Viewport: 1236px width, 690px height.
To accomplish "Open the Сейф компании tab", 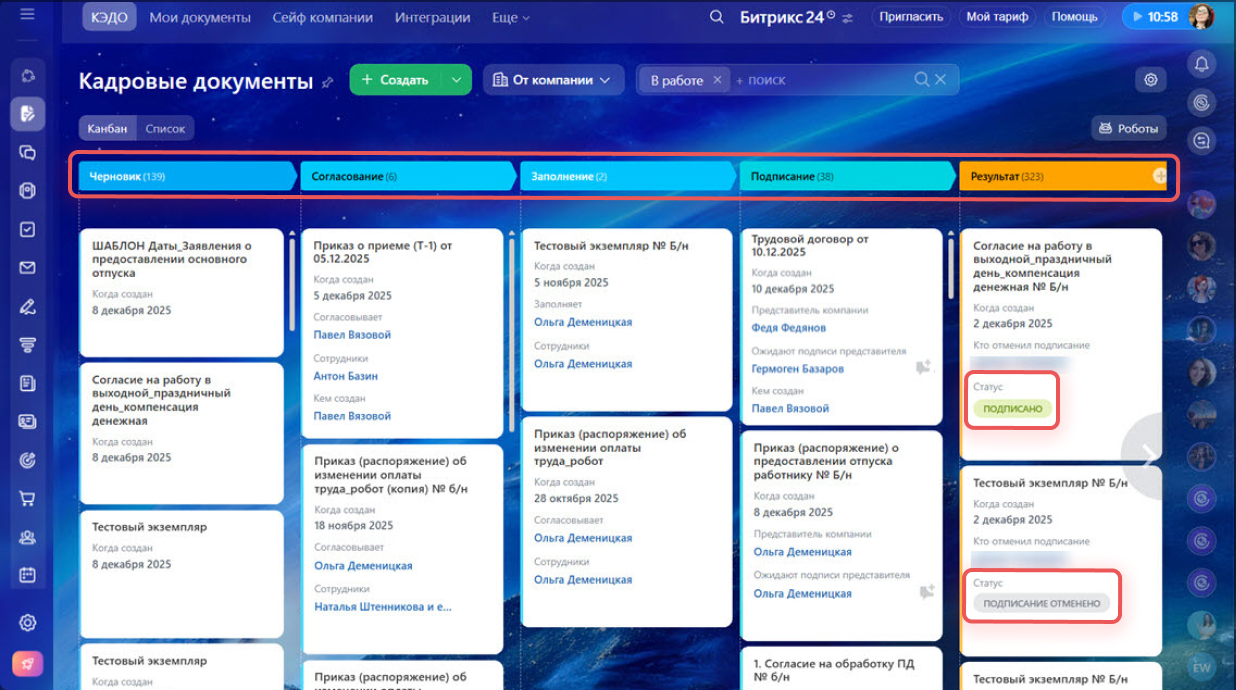I will pyautogui.click(x=323, y=17).
